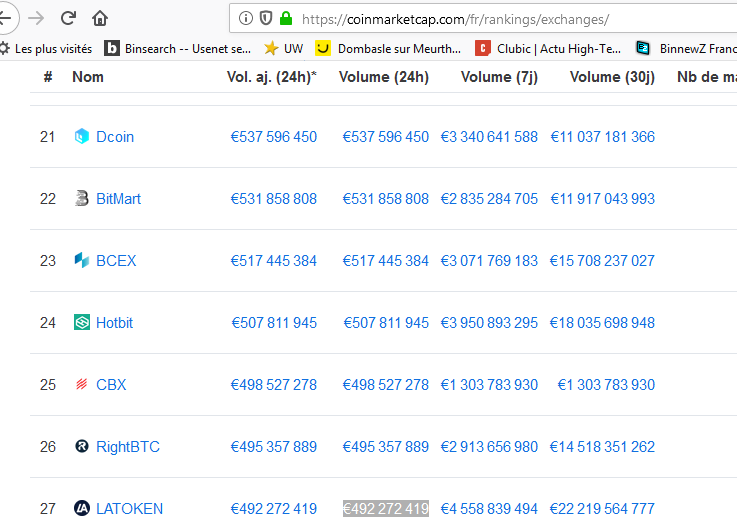Open the RightBTC exchange link
This screenshot has height=527, width=737.
128,447
